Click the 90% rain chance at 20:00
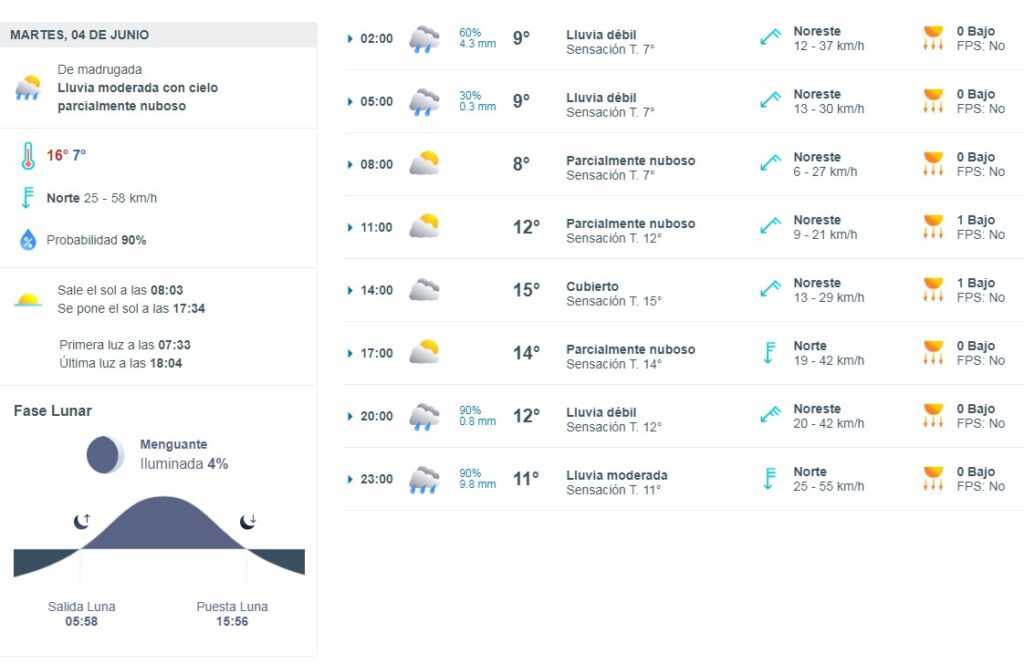1024x664 pixels. (x=470, y=410)
